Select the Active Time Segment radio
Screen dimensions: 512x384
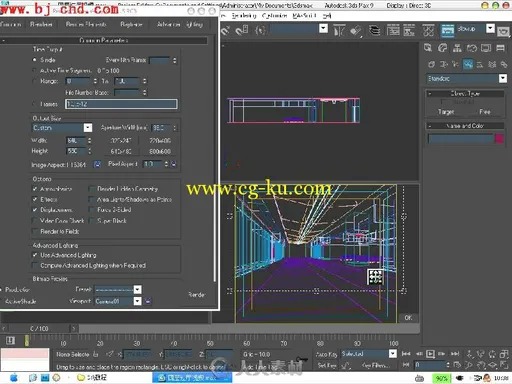coord(34,70)
